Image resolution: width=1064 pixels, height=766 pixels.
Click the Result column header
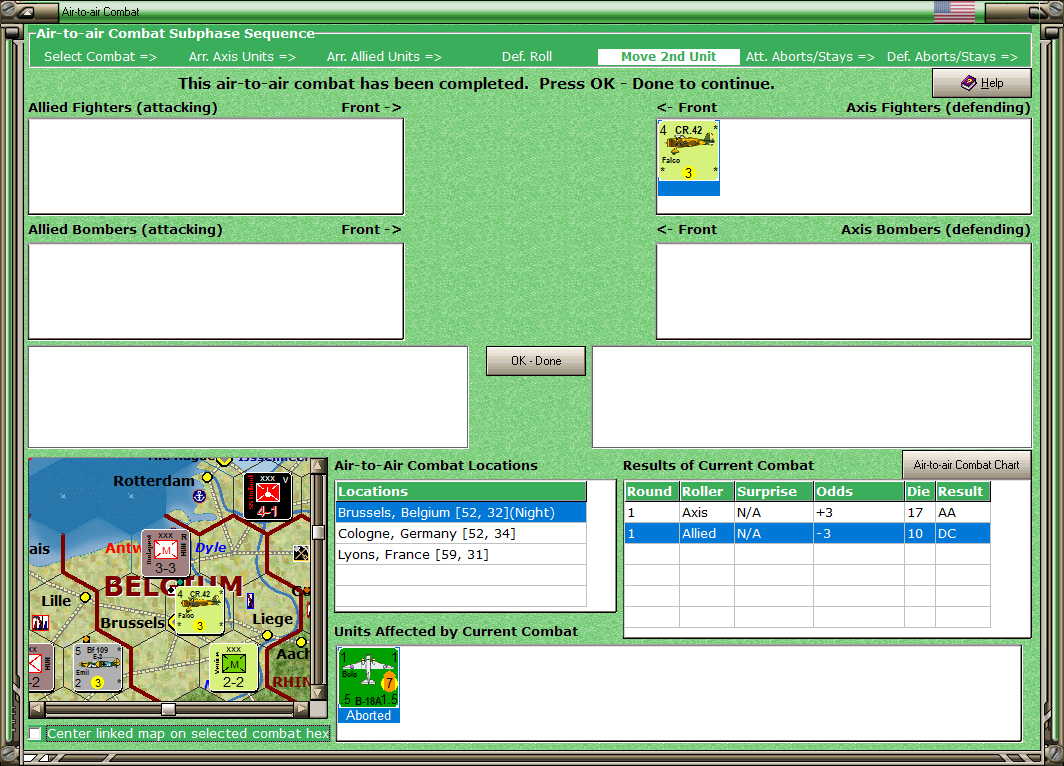(x=962, y=491)
